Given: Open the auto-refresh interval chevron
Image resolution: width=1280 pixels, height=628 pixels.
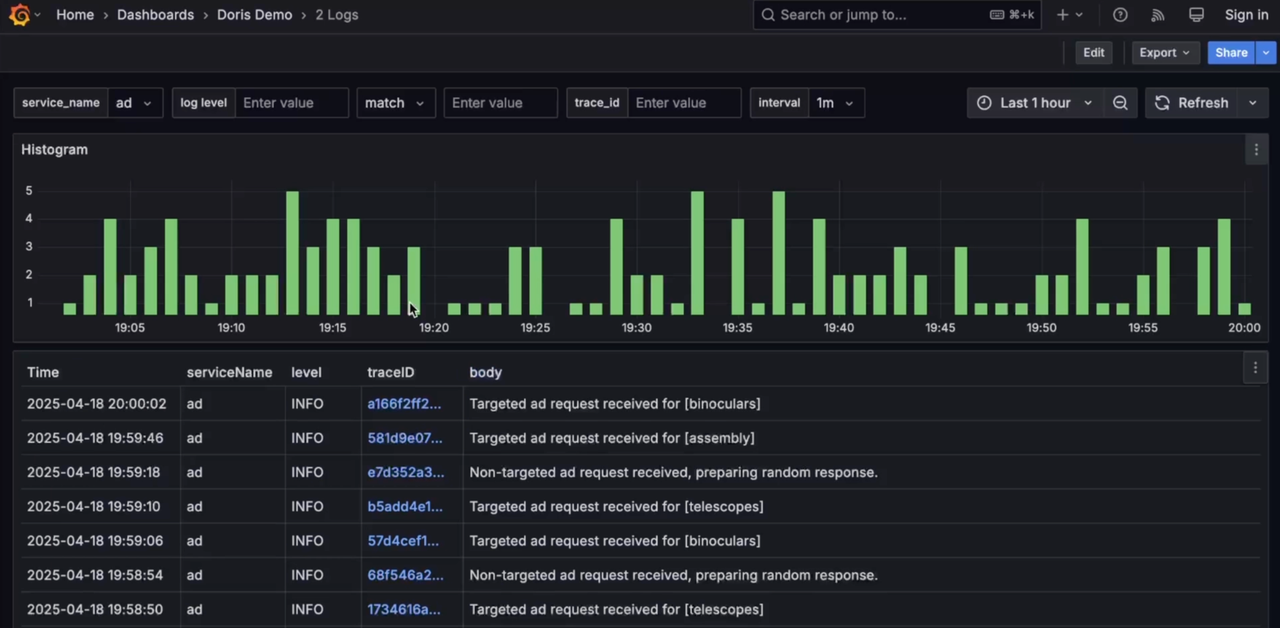Looking at the screenshot, I should pyautogui.click(x=1252, y=102).
